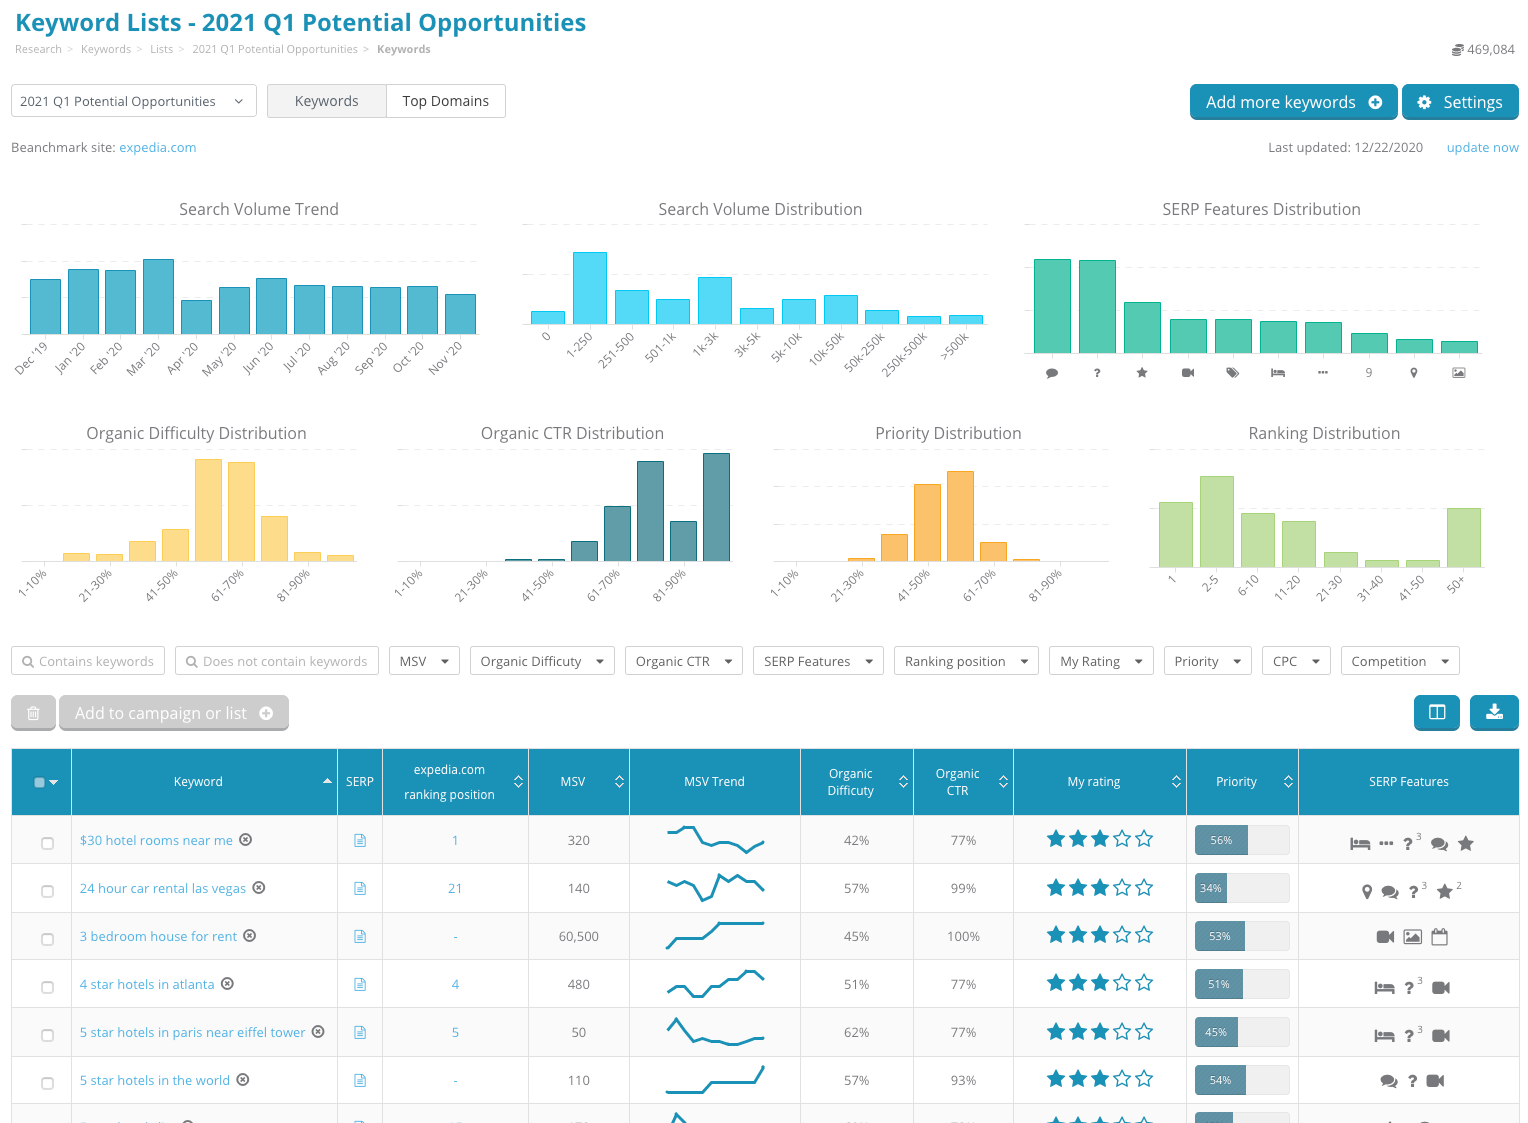Select the '3 bedroom house for rent' checkbox
1528x1123 pixels.
(47, 939)
